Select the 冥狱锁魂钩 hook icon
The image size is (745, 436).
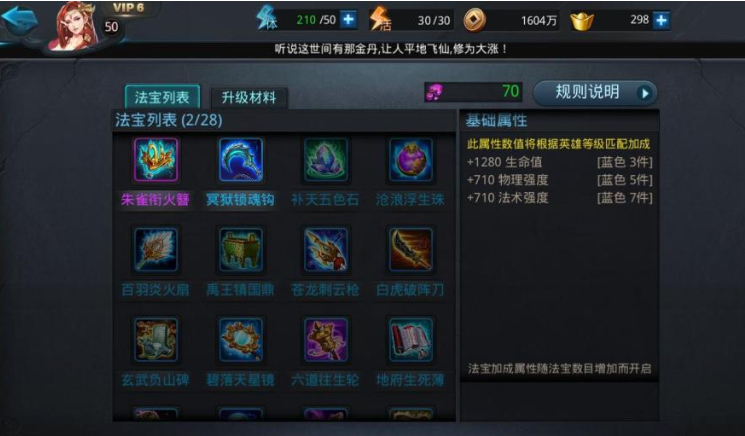tap(240, 160)
